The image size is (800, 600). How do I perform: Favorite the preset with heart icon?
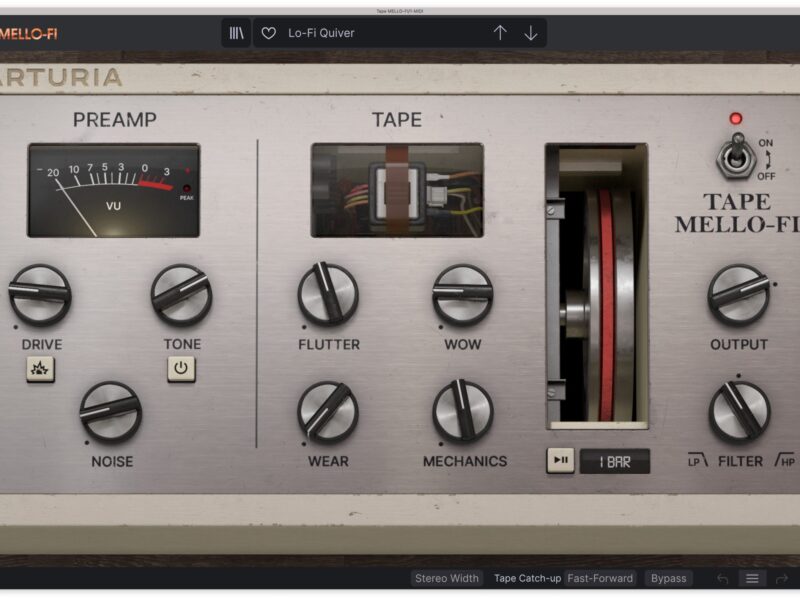point(268,33)
